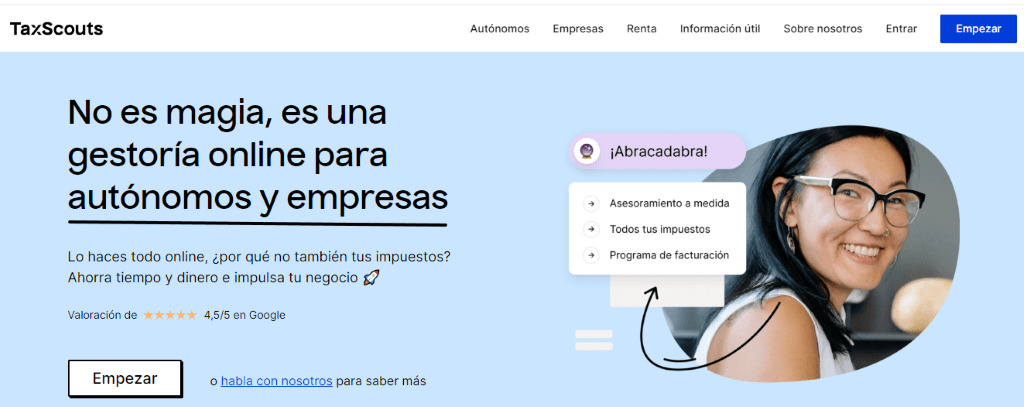Follow the 'habla con nosotros' link
This screenshot has height=407, width=1024.
coord(276,381)
